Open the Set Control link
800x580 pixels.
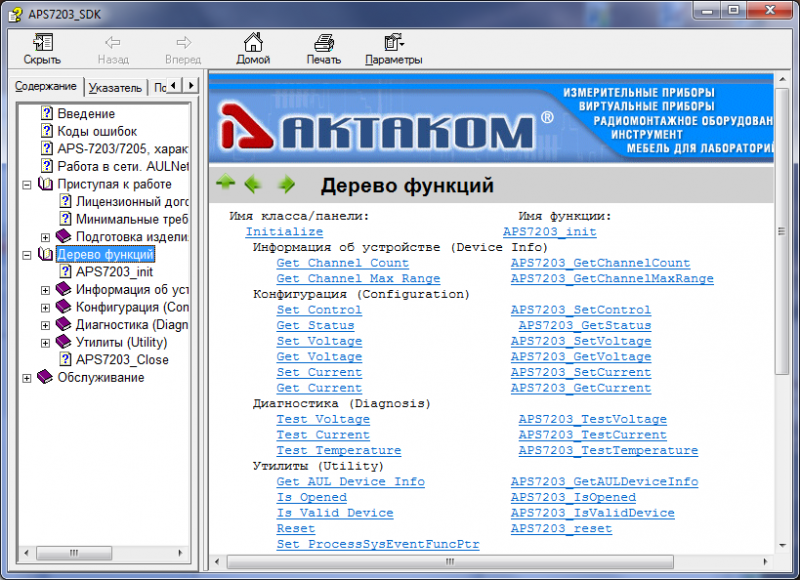point(319,310)
